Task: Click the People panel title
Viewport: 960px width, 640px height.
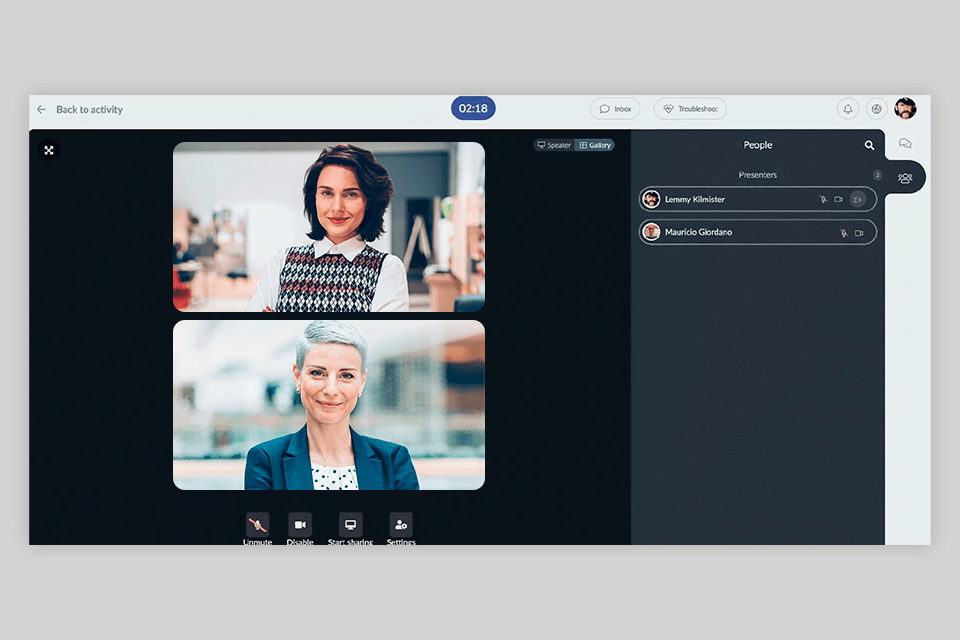Action: point(758,145)
